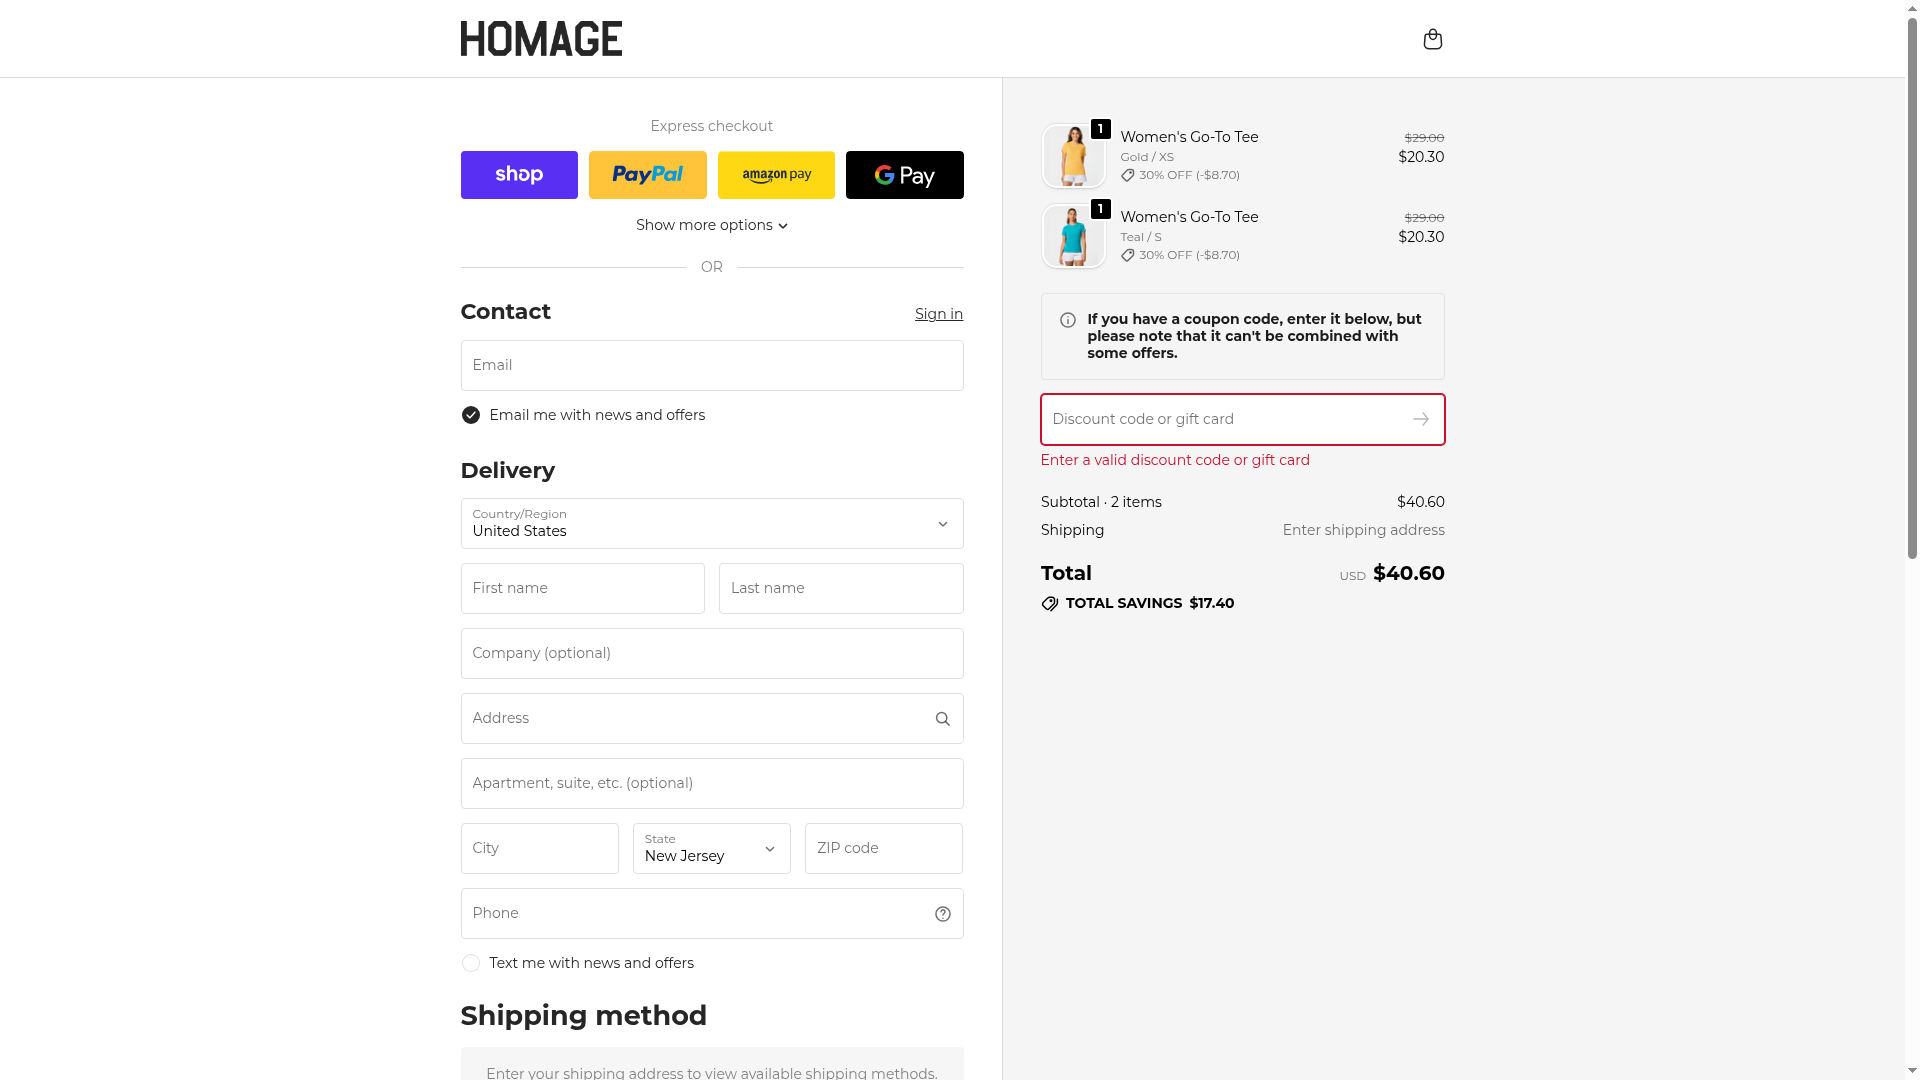Uncheck Email me with news and offers
Screen dimensions: 1920x1080
point(471,415)
